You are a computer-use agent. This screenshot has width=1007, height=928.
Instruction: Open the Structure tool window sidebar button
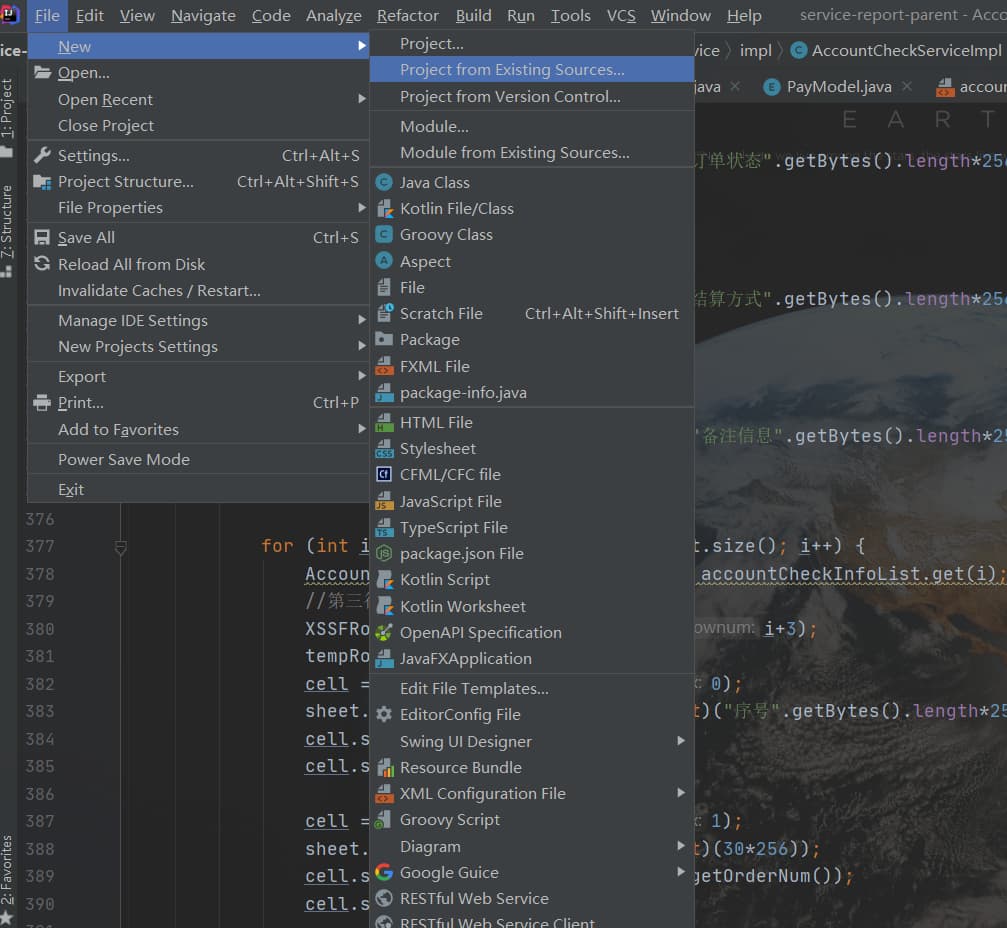pyautogui.click(x=8, y=225)
